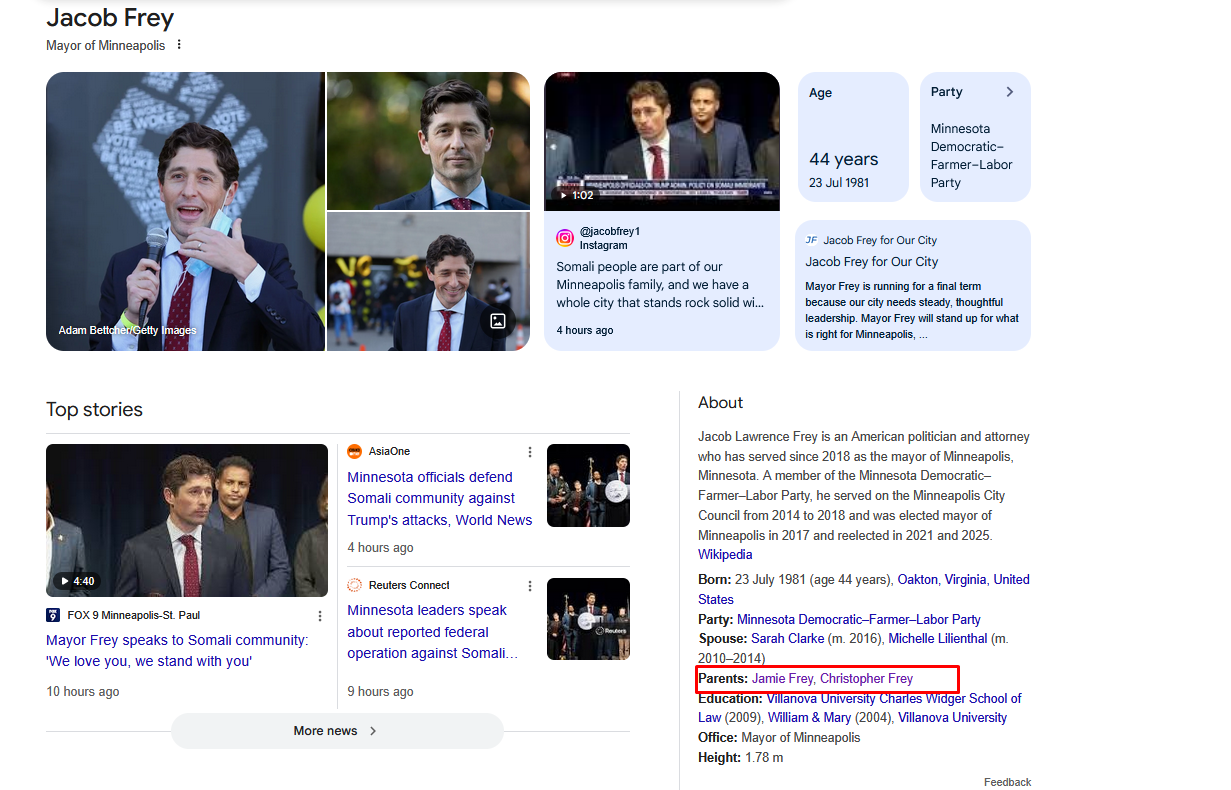1231x790 pixels.
Task: Play the 1:02 Instagram video
Action: 661,141
